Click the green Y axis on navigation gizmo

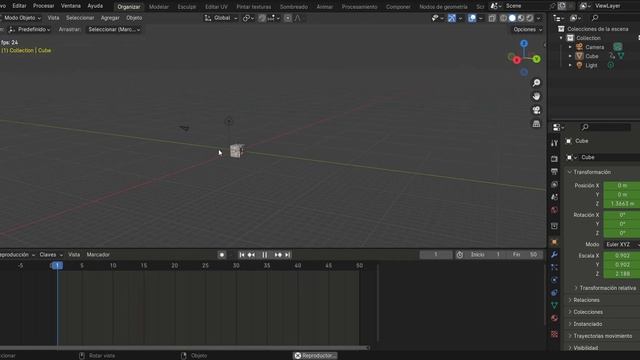click(536, 59)
